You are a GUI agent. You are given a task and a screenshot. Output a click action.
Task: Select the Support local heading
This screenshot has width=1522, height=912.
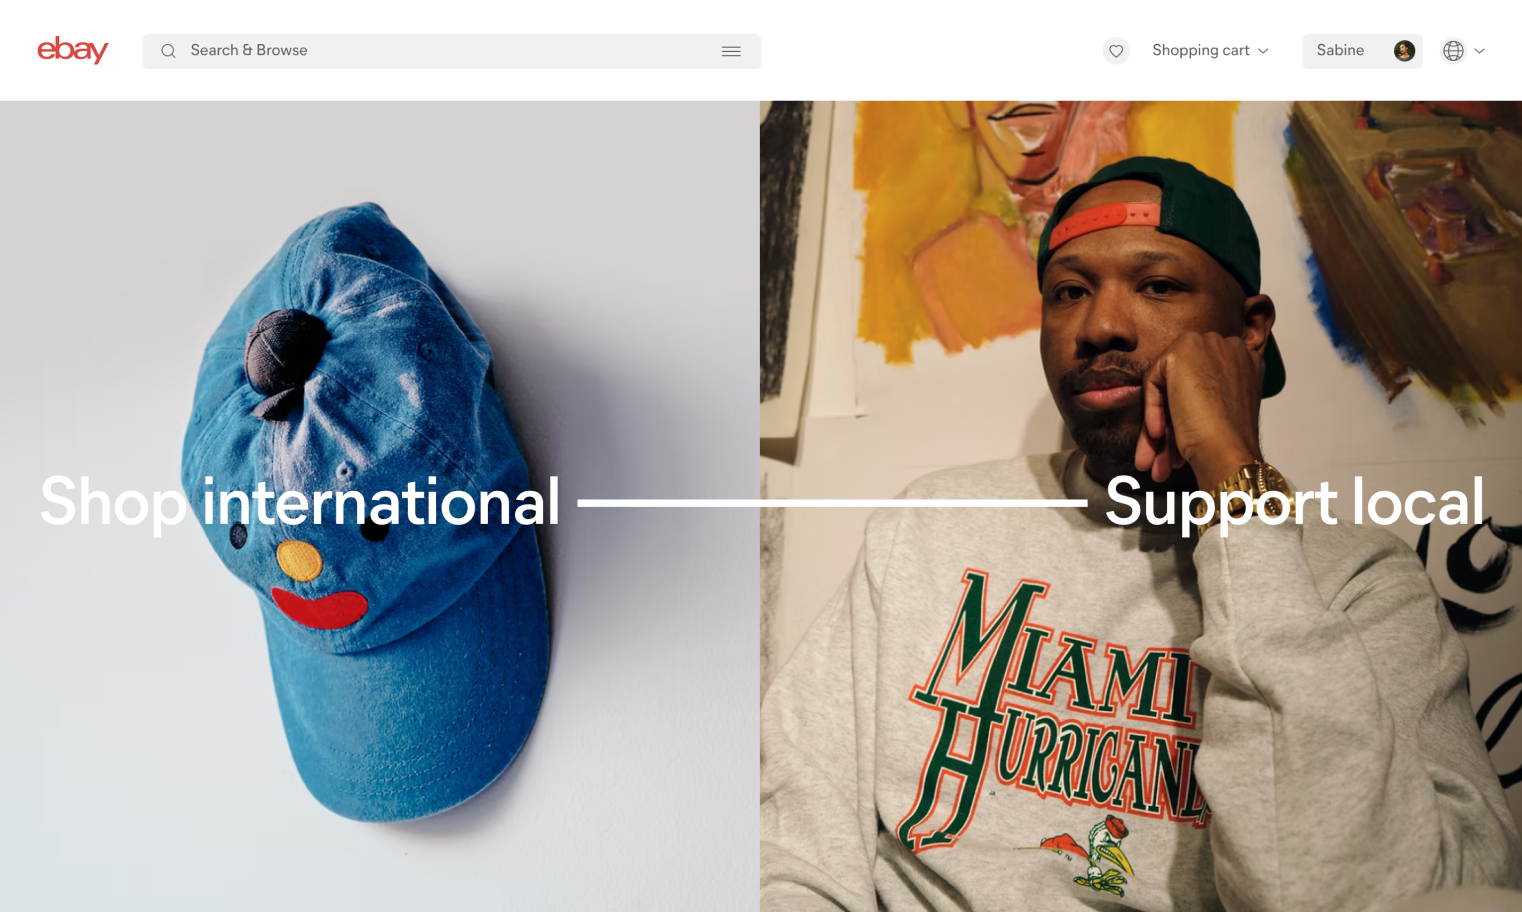[x=1294, y=502]
